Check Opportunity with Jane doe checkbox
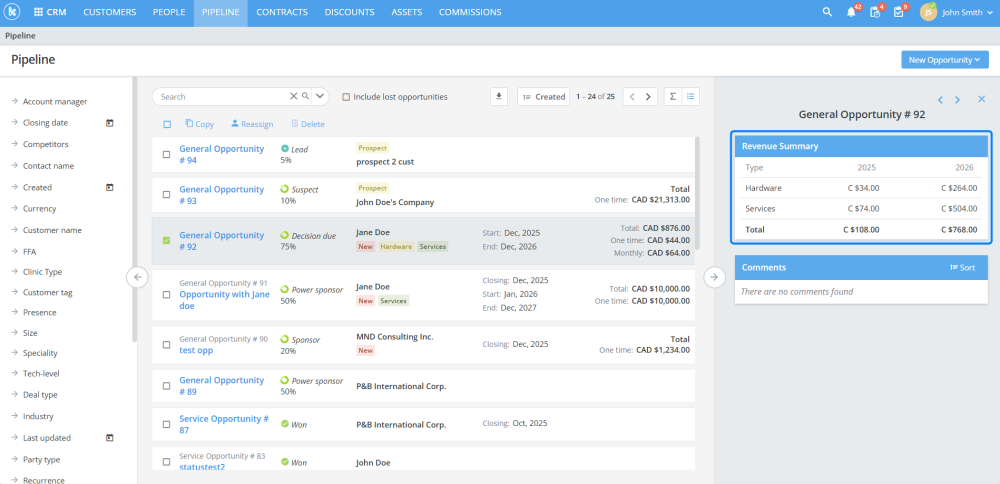1000x484 pixels. (x=166, y=295)
